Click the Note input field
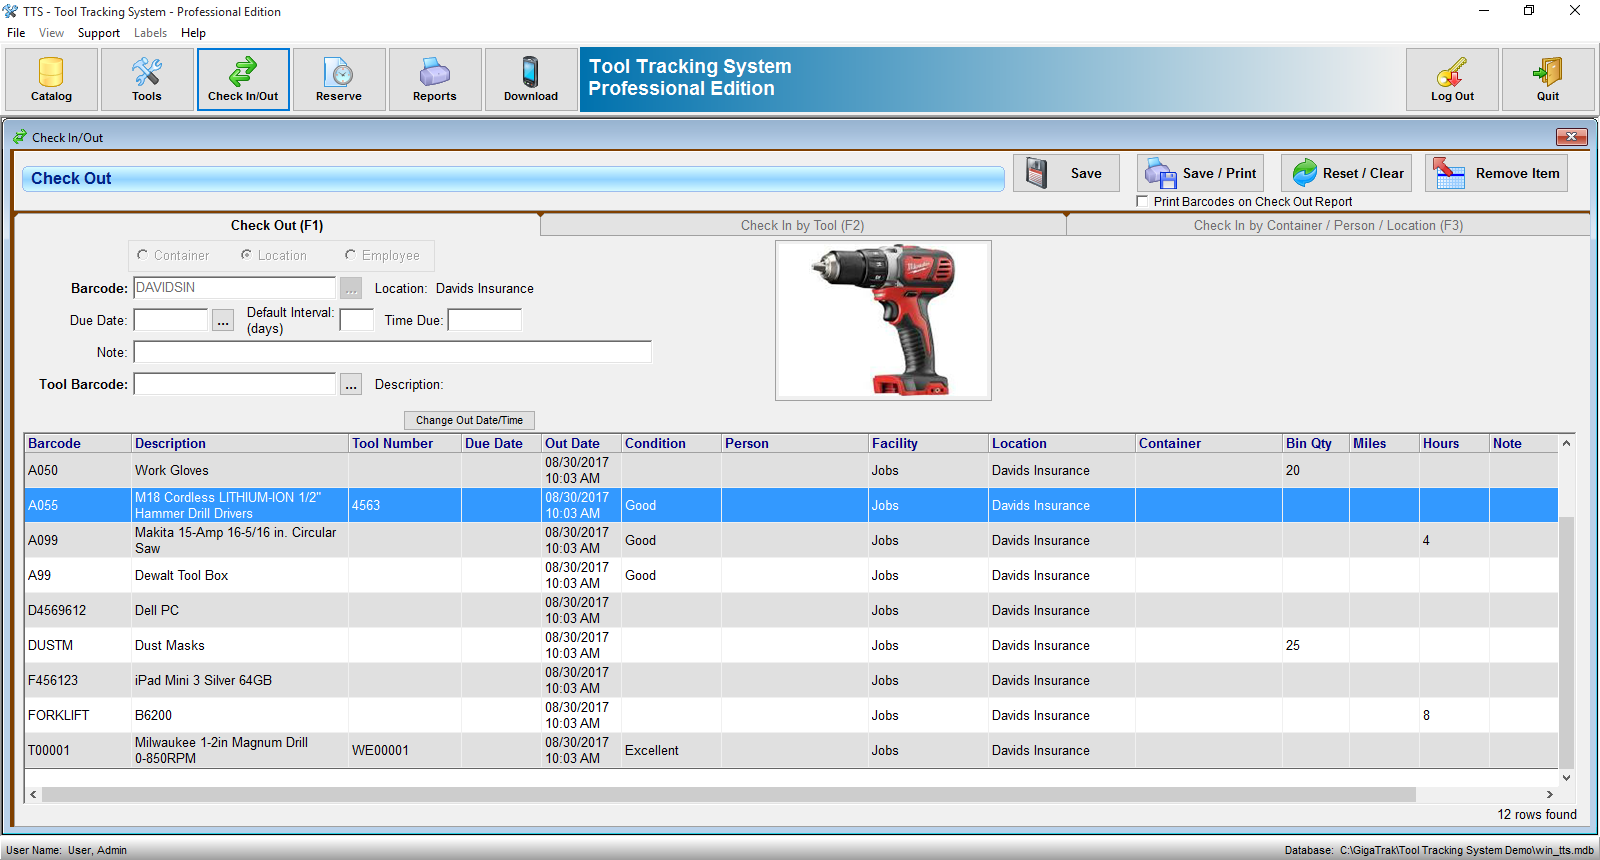 point(393,352)
